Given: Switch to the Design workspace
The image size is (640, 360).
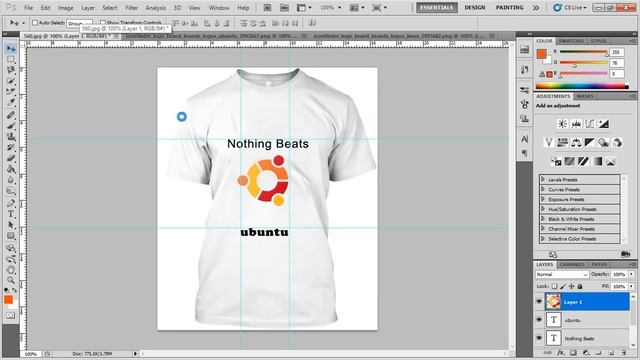Looking at the screenshot, I should [475, 8].
